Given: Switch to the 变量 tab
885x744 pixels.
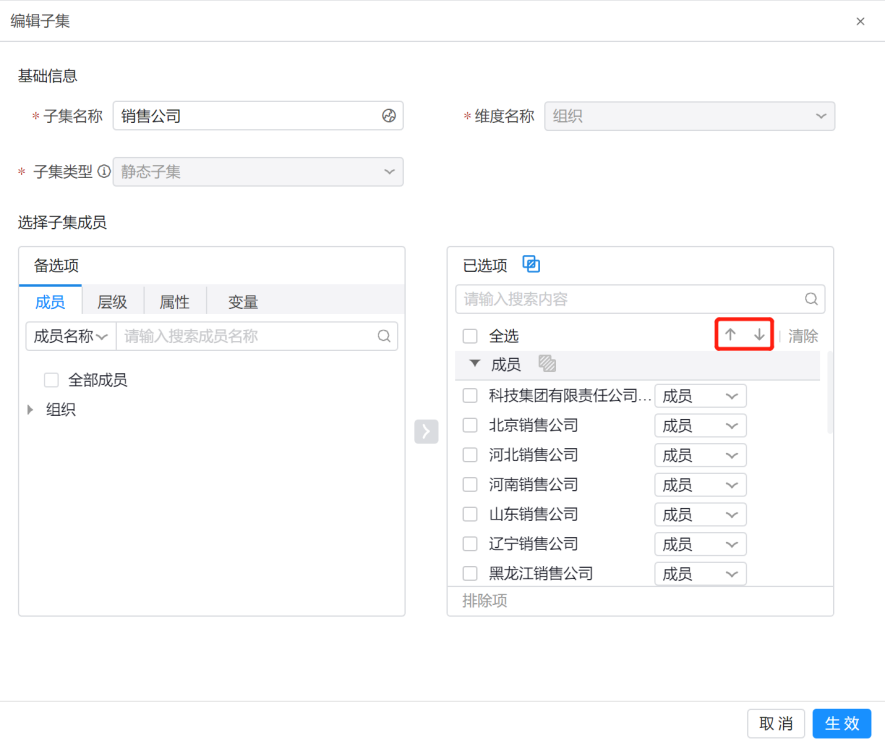Looking at the screenshot, I should 242,302.
